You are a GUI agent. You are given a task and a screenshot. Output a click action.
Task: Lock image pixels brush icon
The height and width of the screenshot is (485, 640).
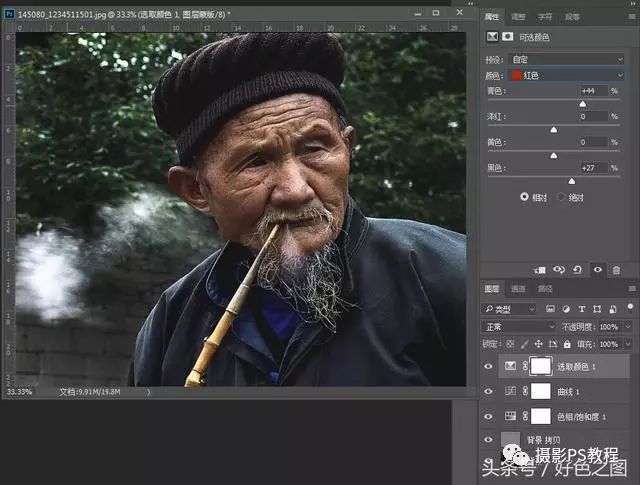point(525,344)
